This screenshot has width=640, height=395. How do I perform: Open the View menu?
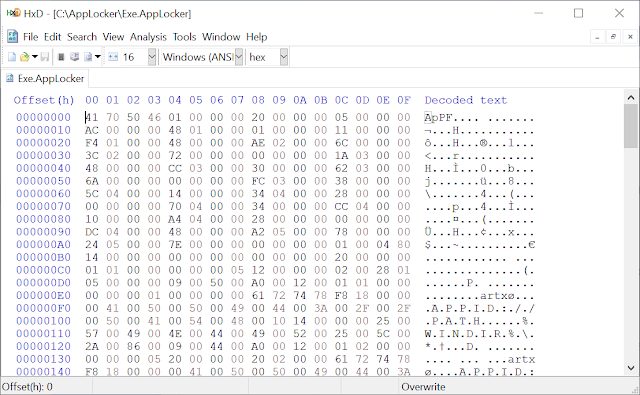point(113,37)
